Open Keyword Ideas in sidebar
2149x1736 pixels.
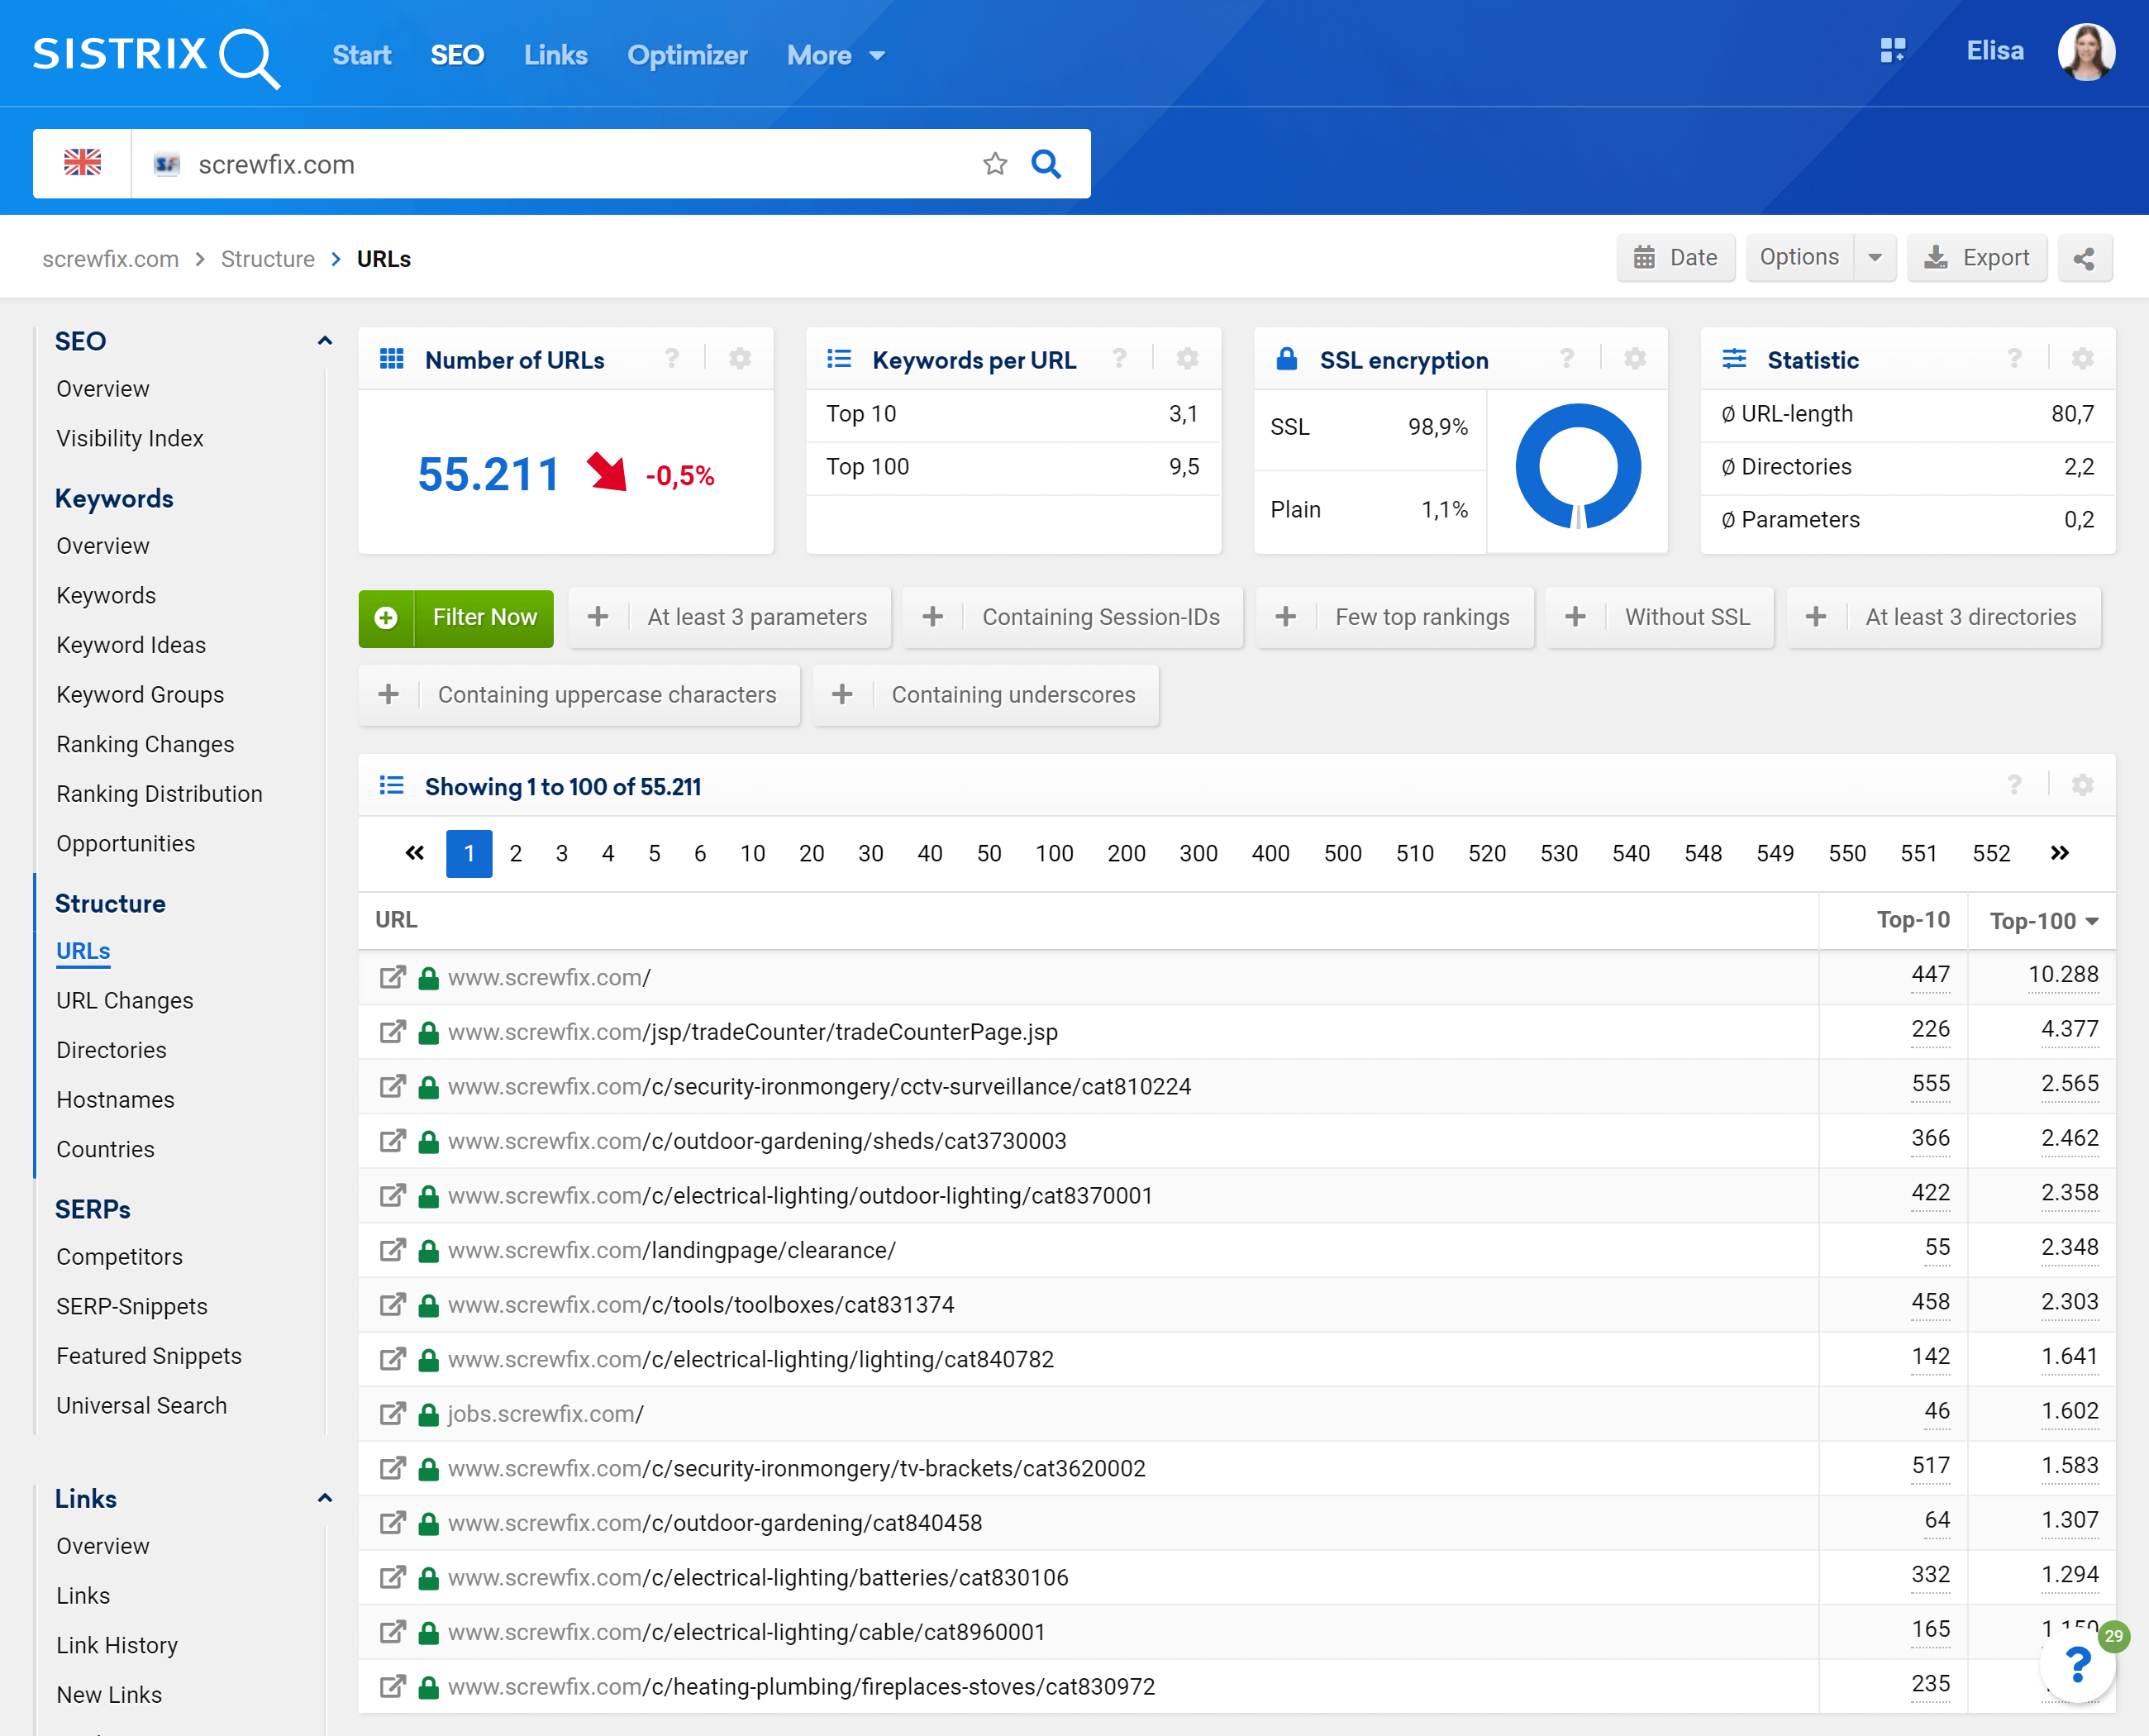pyautogui.click(x=131, y=645)
